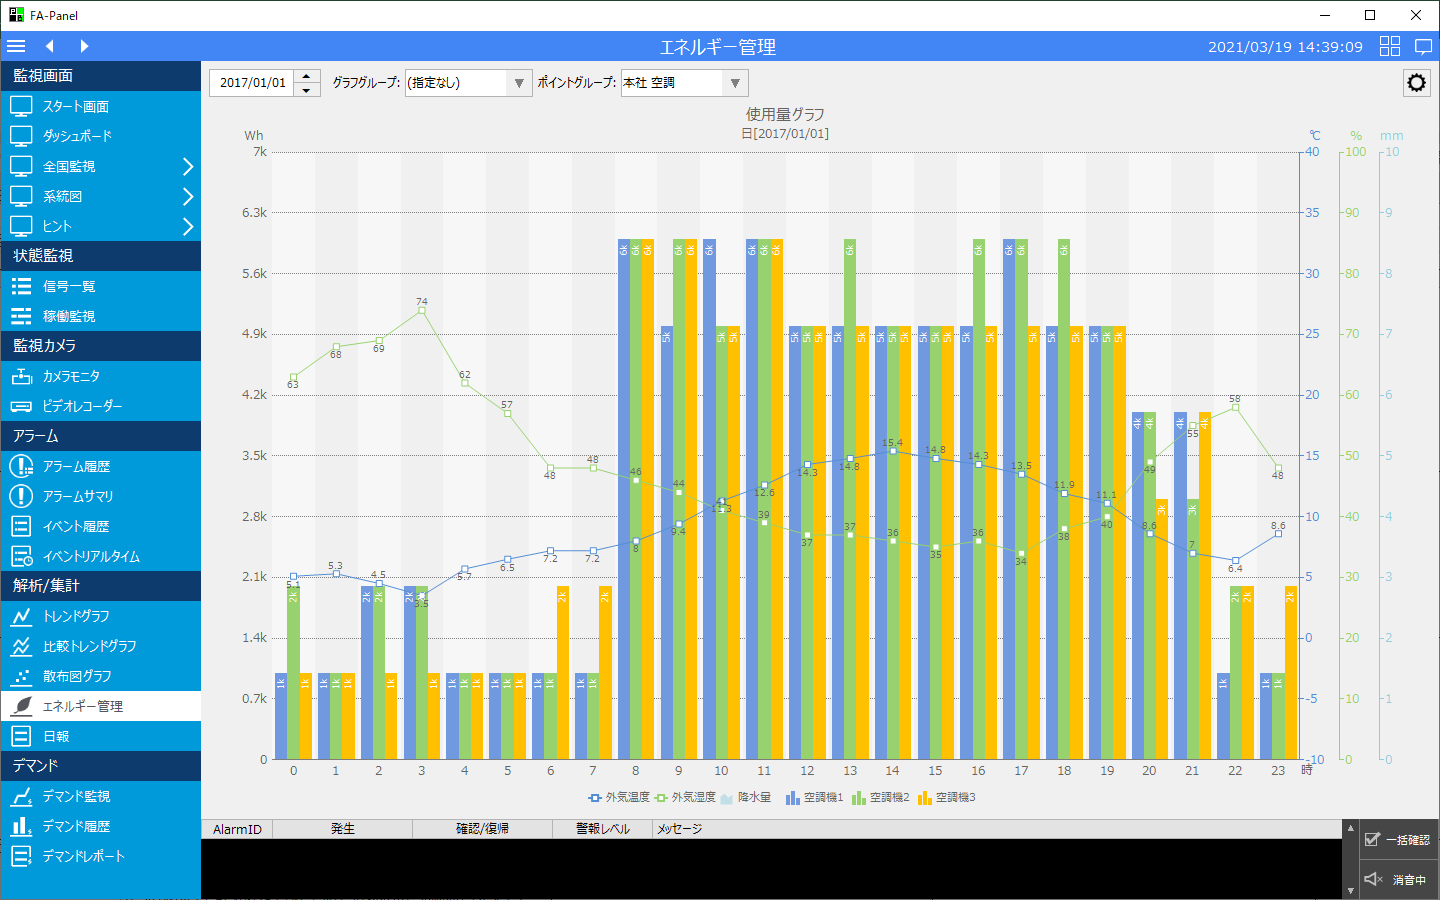Open 全国監視 in the sidebar
Viewport: 1440px width, 900px height.
(x=100, y=166)
